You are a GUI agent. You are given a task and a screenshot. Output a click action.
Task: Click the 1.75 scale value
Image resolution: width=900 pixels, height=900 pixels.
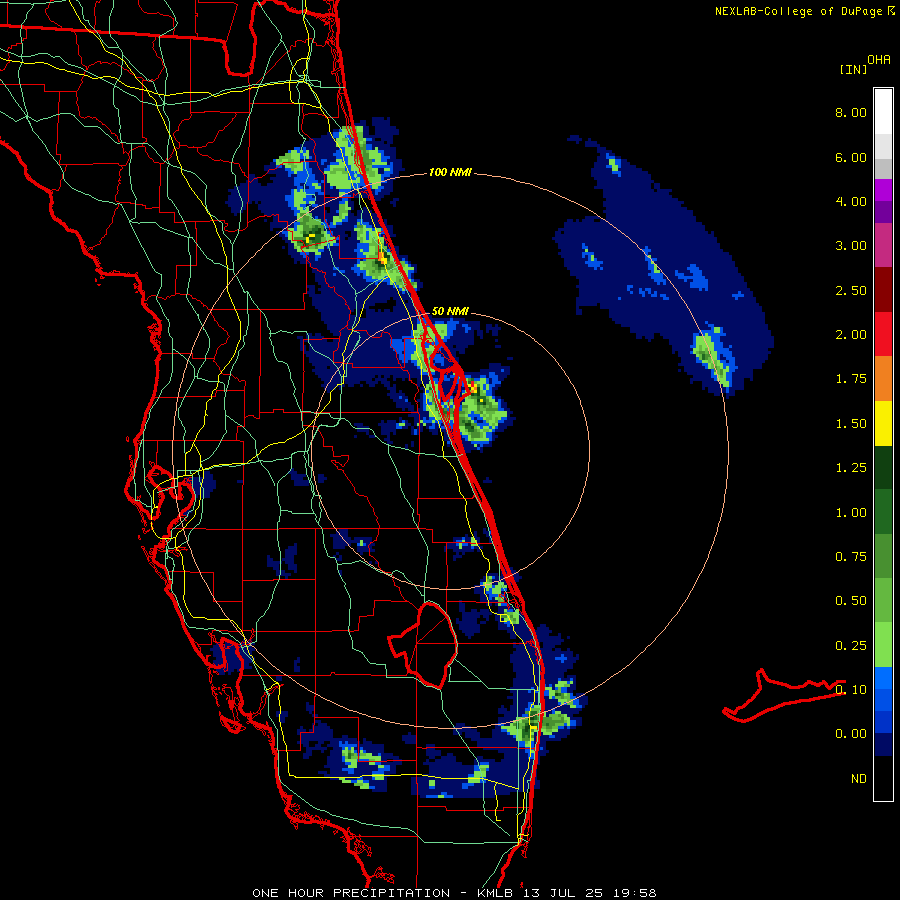(851, 379)
